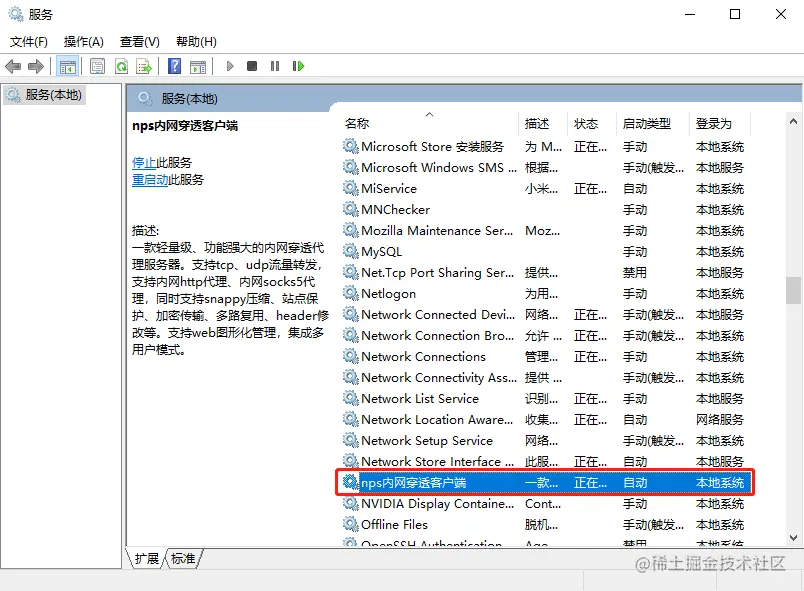Select the Mozilla Maintenance Service row

545,230
